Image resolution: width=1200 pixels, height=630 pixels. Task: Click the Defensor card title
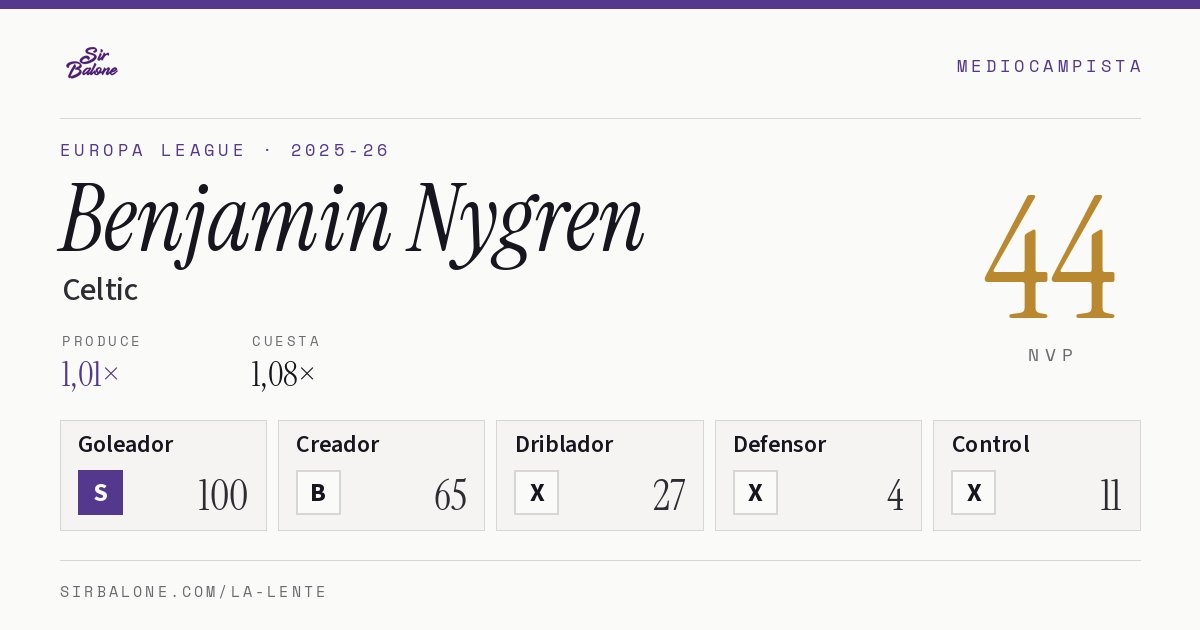click(779, 444)
